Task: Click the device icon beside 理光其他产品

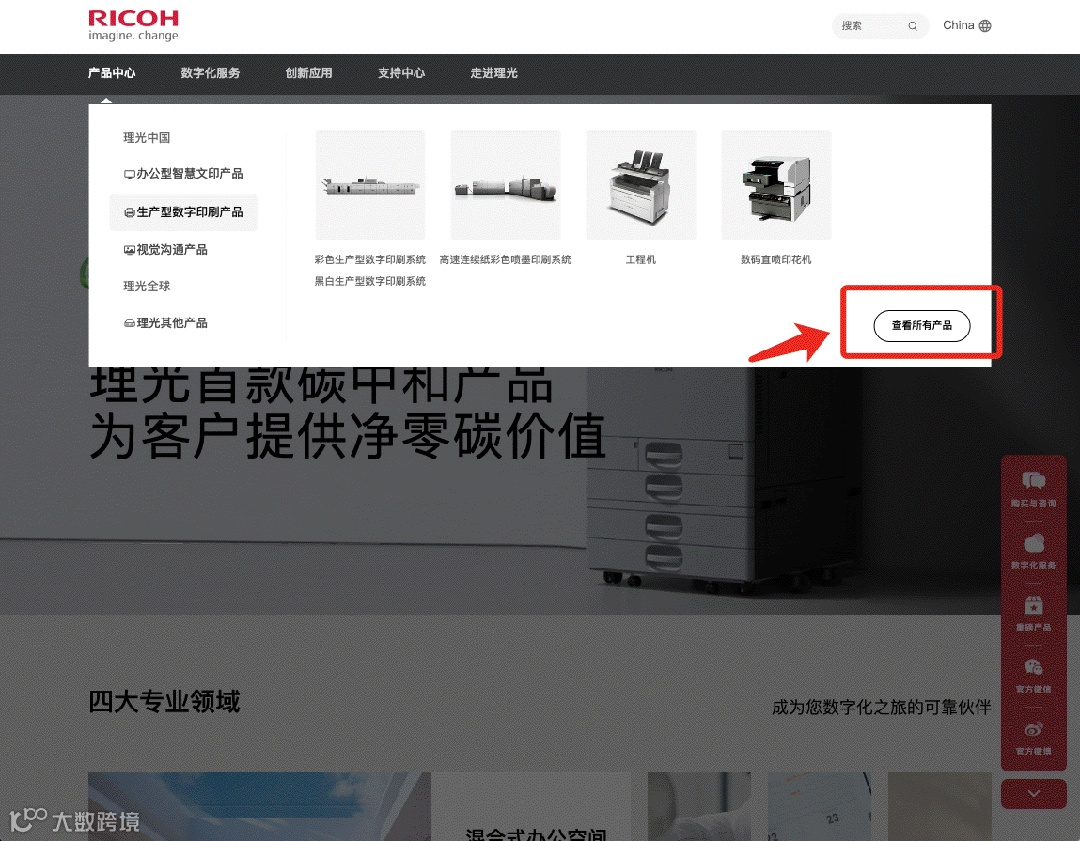Action: pos(129,323)
